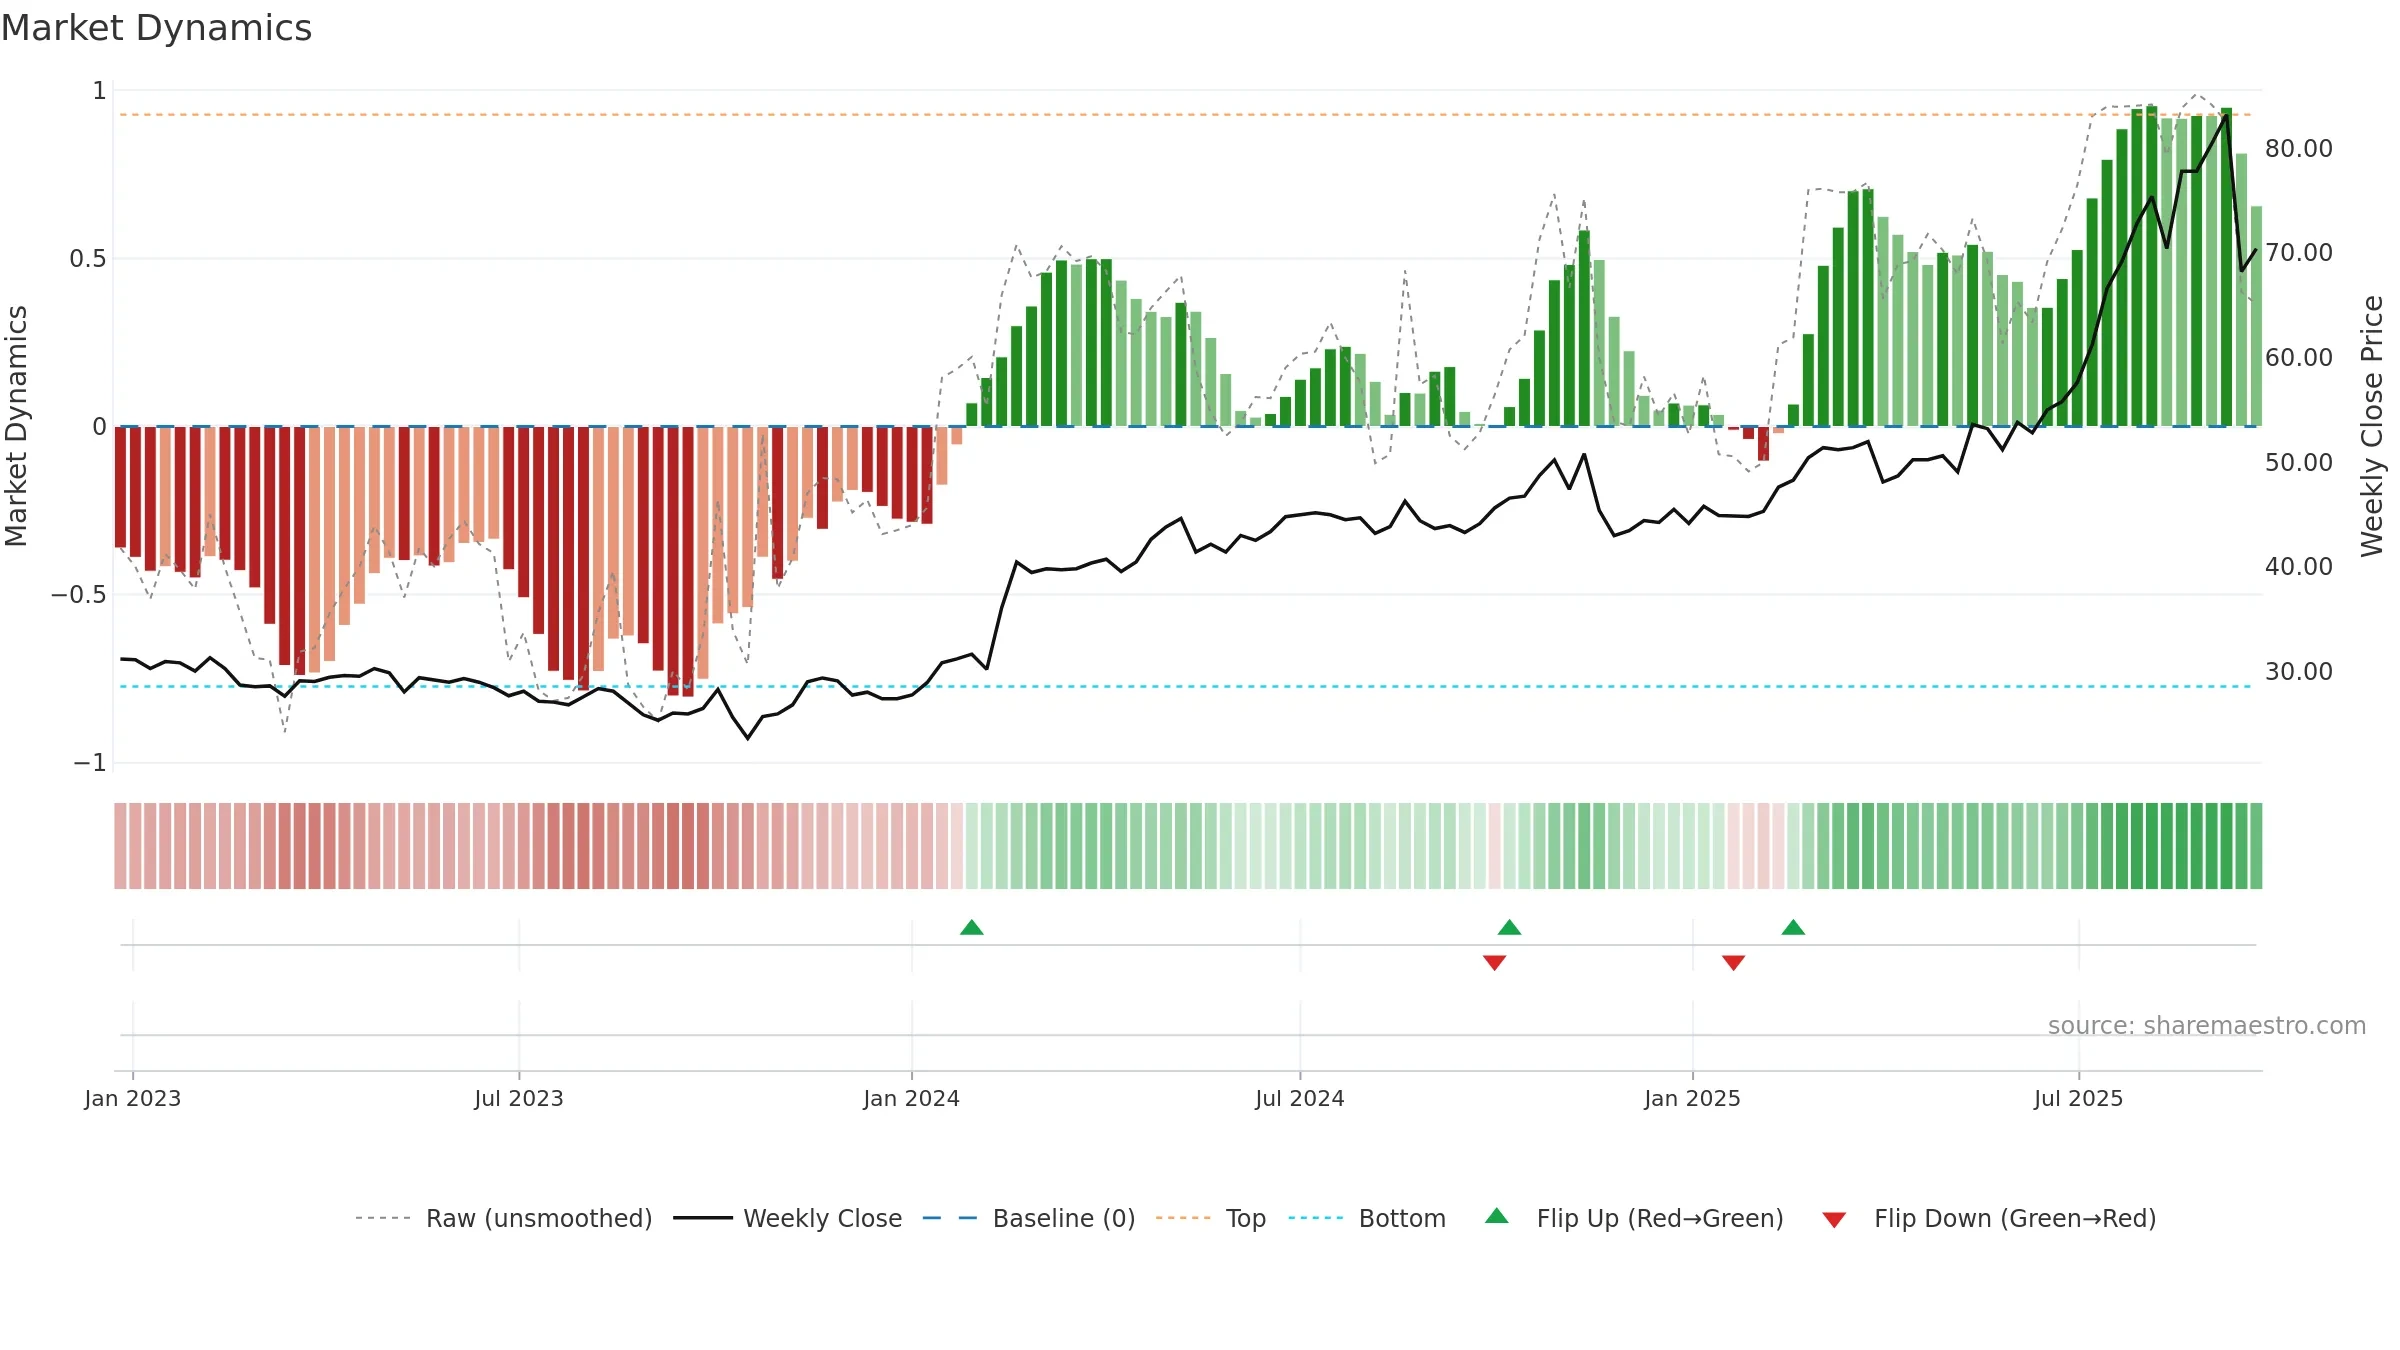2400x1350 pixels.
Task: Toggle the Raw (unsmoothed) legend entry
Action: (x=503, y=1218)
